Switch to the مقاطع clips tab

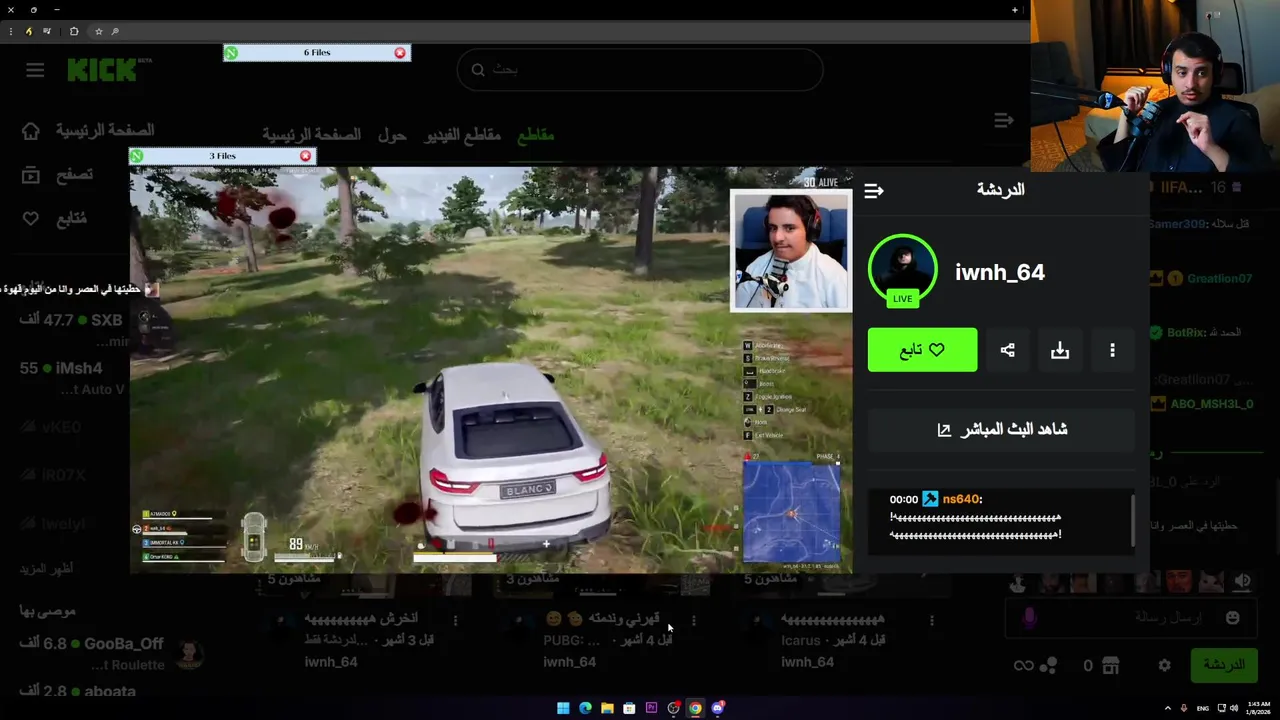pyautogui.click(x=535, y=134)
